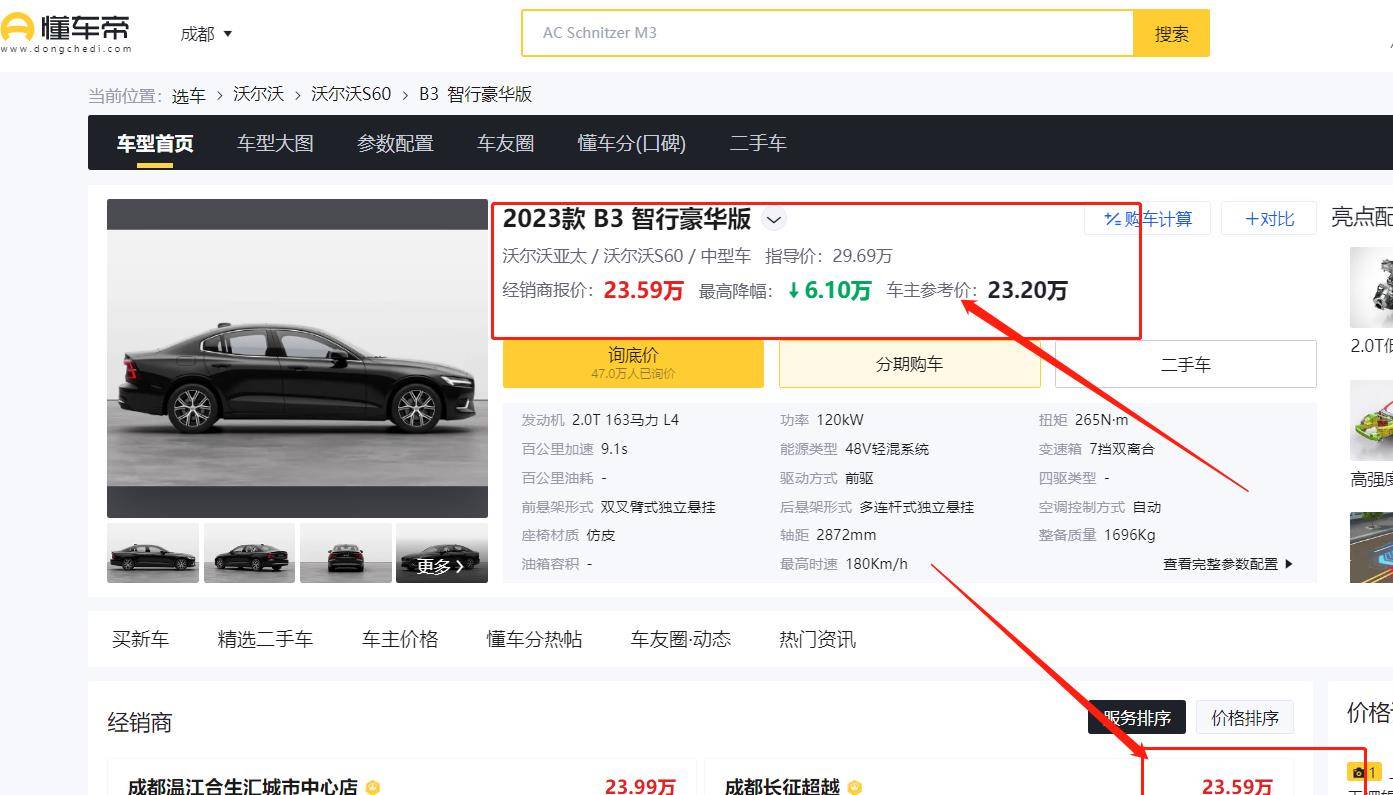
Task: Click the yellow 询底价 button
Action: point(633,364)
